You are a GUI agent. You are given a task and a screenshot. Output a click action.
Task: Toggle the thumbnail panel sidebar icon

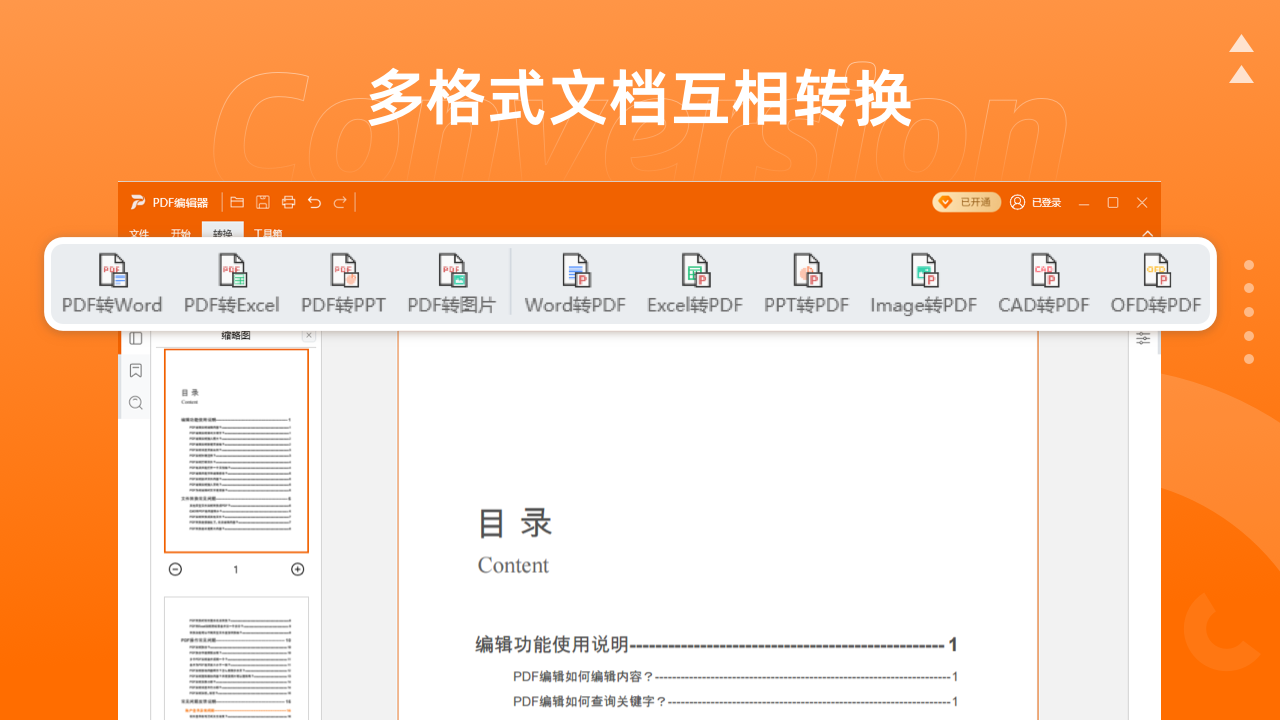[x=135, y=338]
